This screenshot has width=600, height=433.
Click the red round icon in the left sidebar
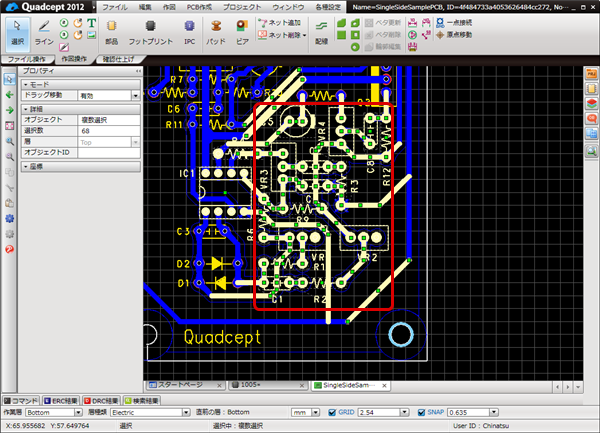click(10, 249)
